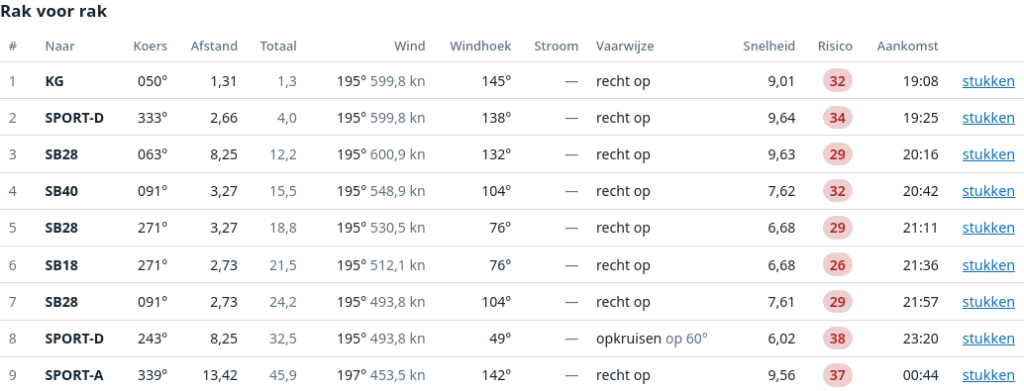Open stukken link arriving at 21:11

coord(988,228)
